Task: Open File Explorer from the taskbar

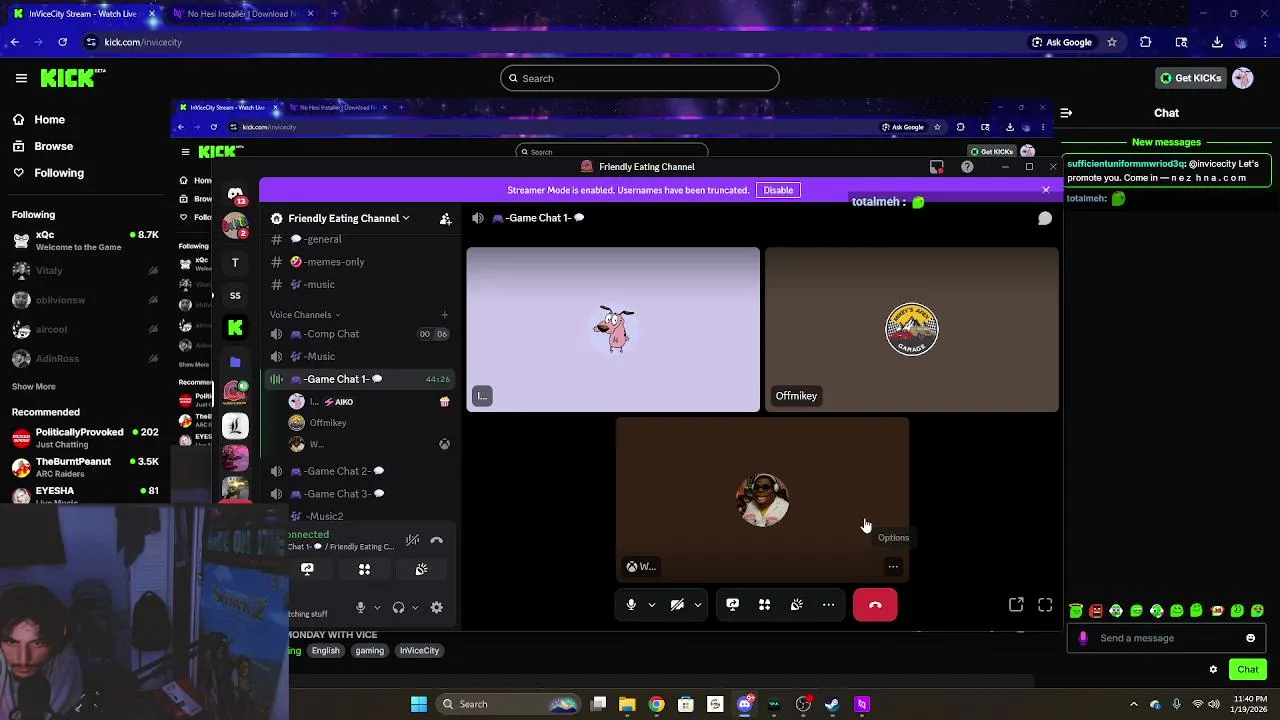Action: click(x=627, y=704)
